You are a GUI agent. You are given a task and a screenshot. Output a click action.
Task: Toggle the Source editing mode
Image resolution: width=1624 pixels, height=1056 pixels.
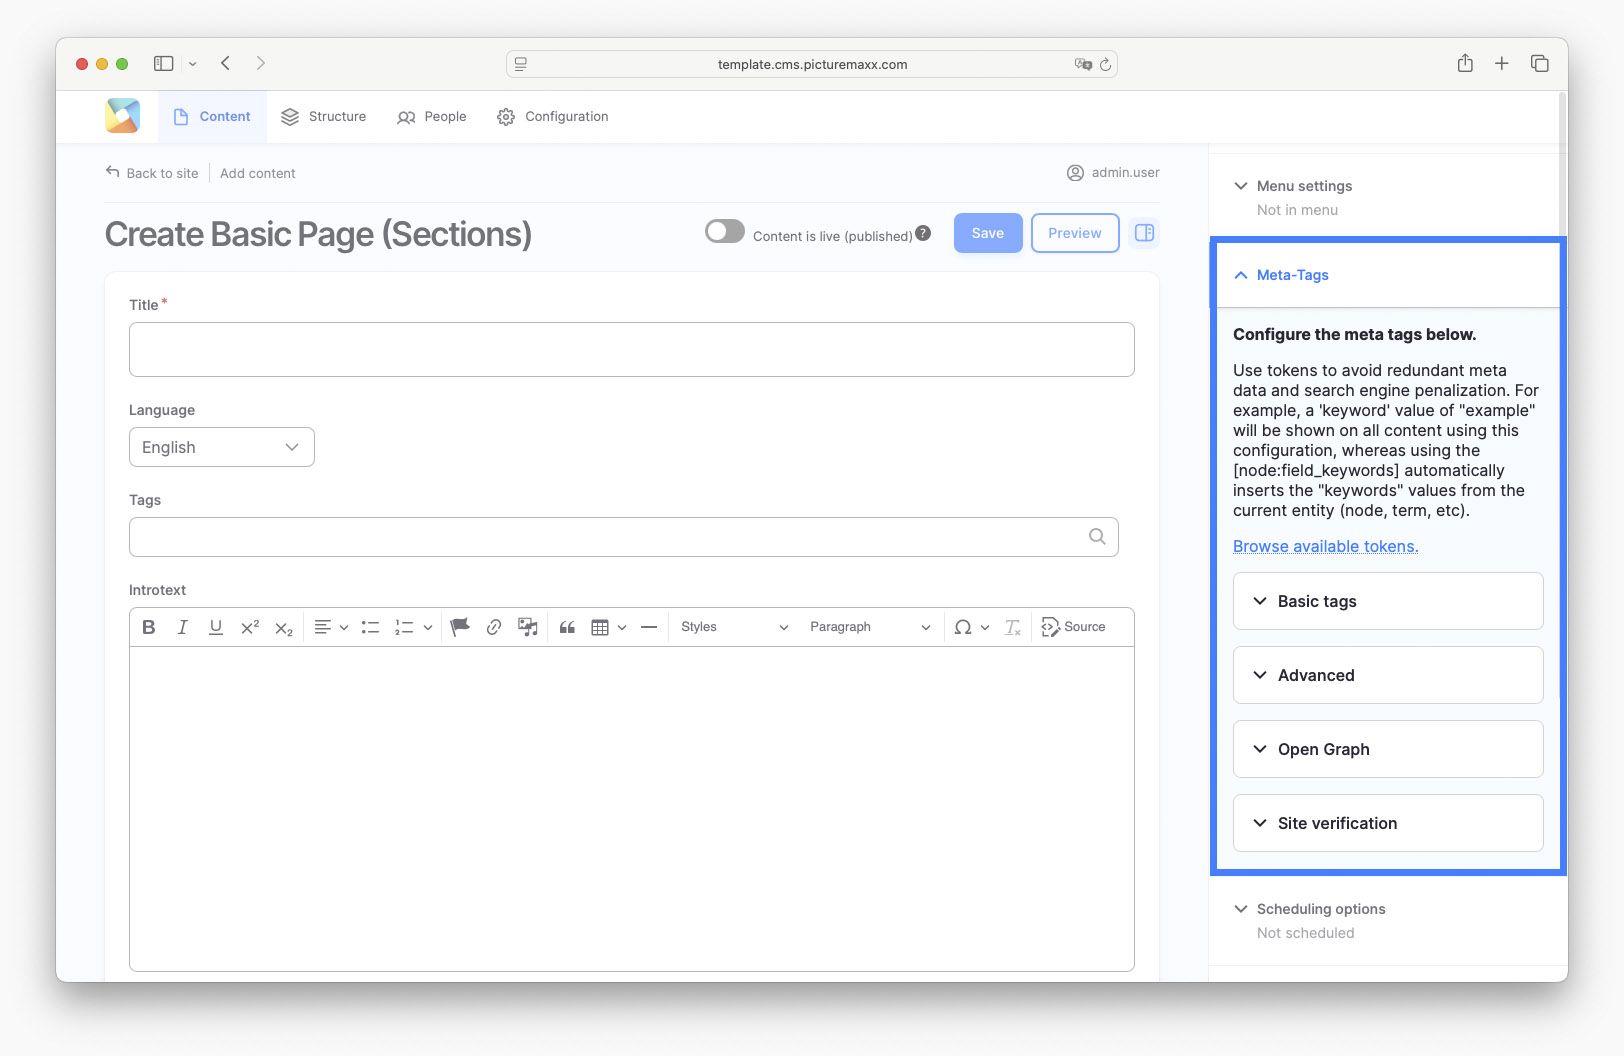point(1073,627)
